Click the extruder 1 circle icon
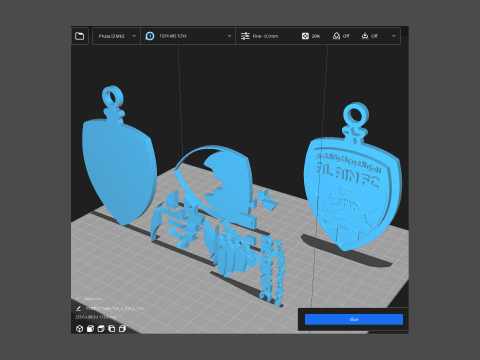The width and height of the screenshot is (480, 360). [x=150, y=36]
